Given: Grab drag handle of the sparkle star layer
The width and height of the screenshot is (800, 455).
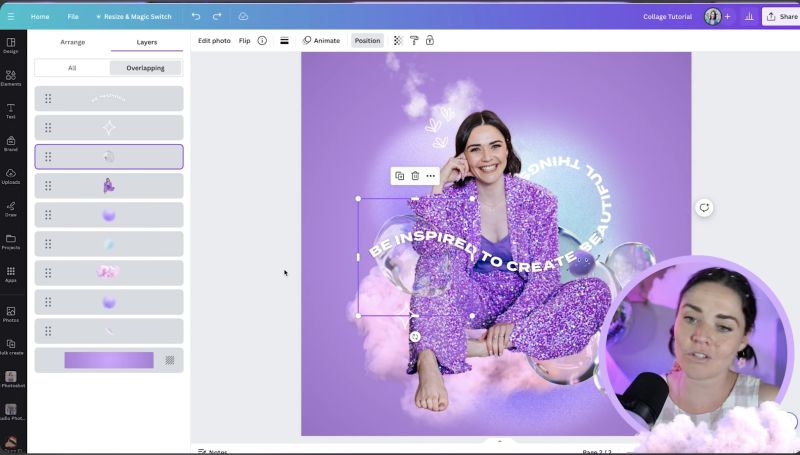Looking at the screenshot, I should (48, 128).
